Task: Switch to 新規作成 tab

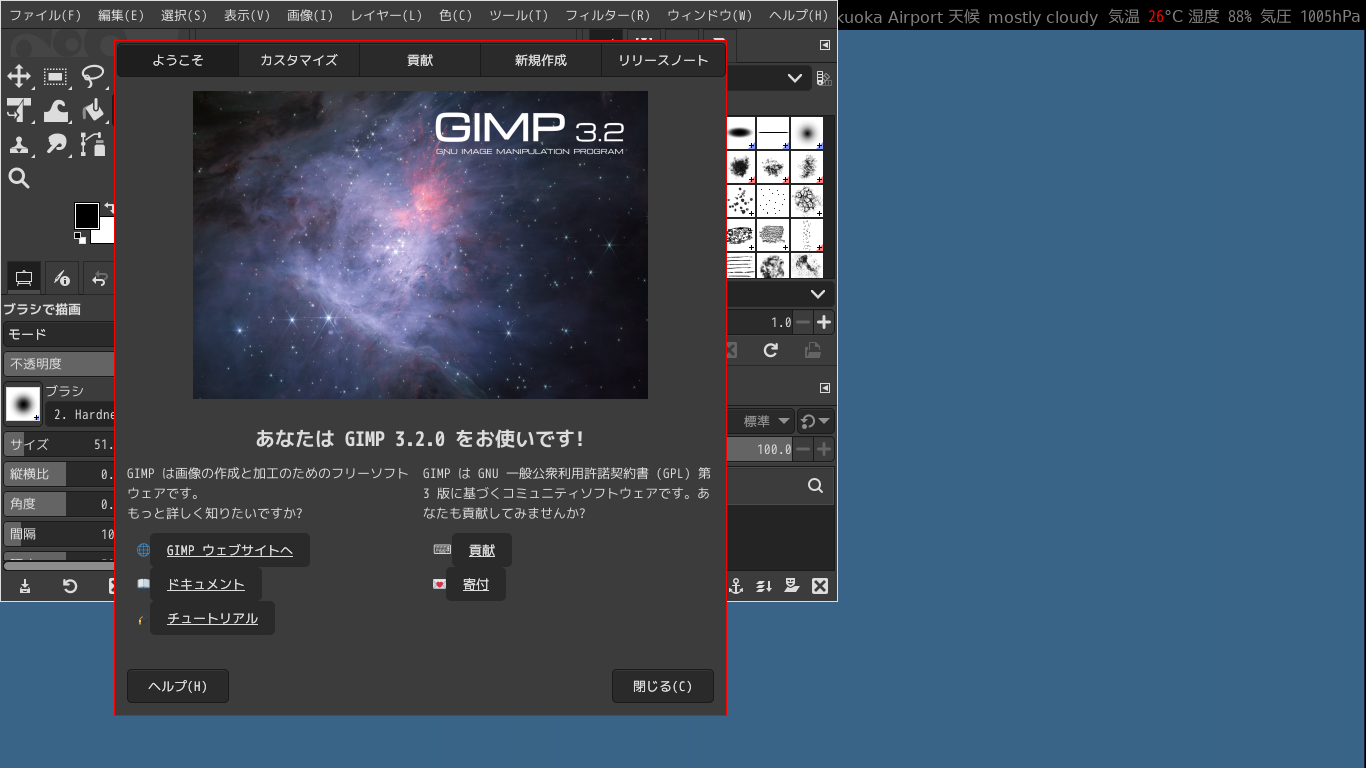Action: pyautogui.click(x=541, y=60)
